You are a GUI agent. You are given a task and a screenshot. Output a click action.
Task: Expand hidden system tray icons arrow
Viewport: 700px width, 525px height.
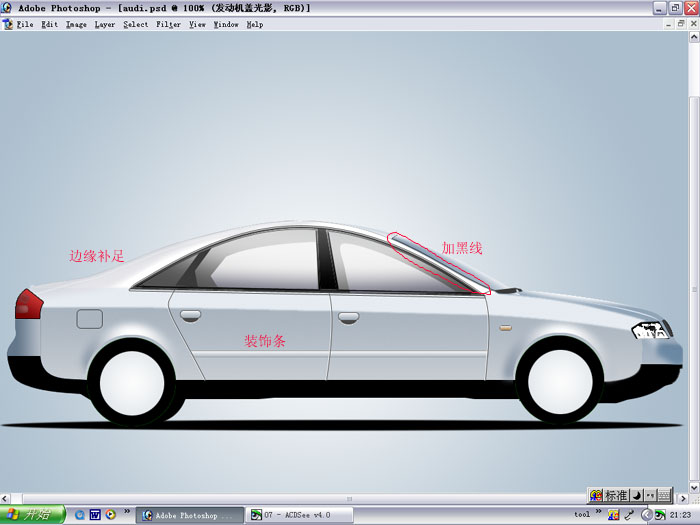pos(647,515)
